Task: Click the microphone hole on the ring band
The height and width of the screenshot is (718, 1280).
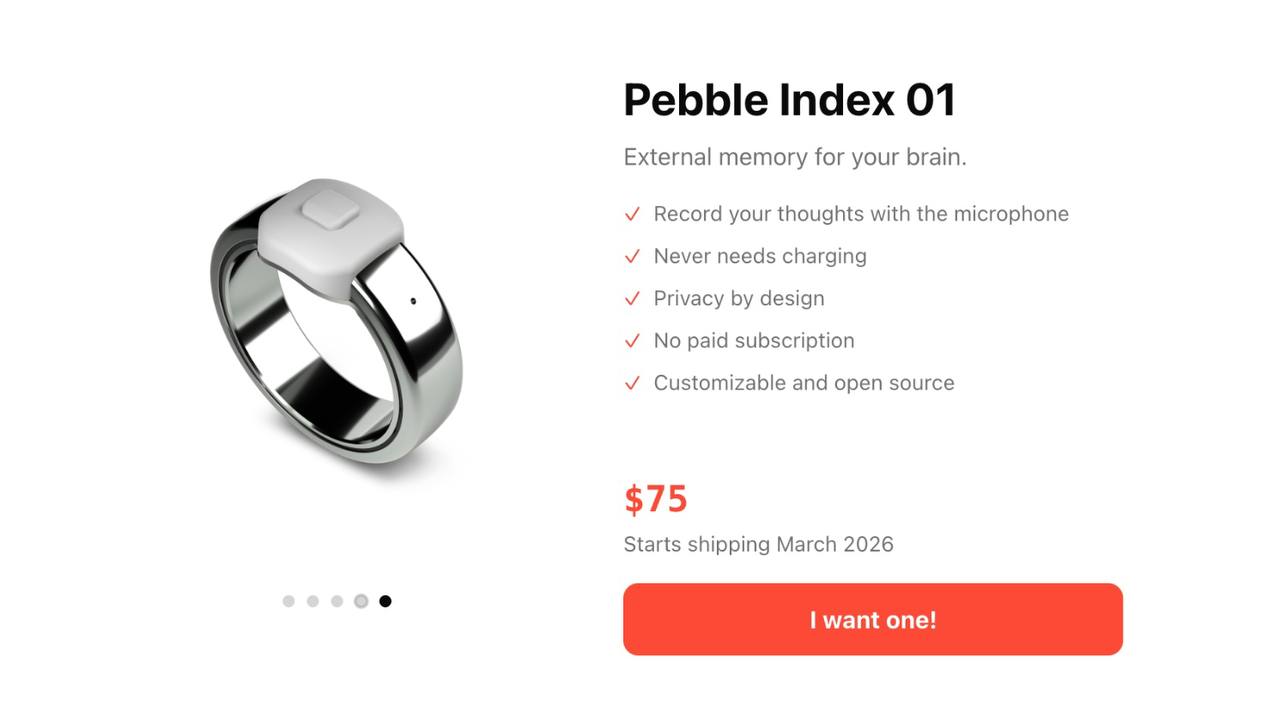Action: [x=414, y=298]
